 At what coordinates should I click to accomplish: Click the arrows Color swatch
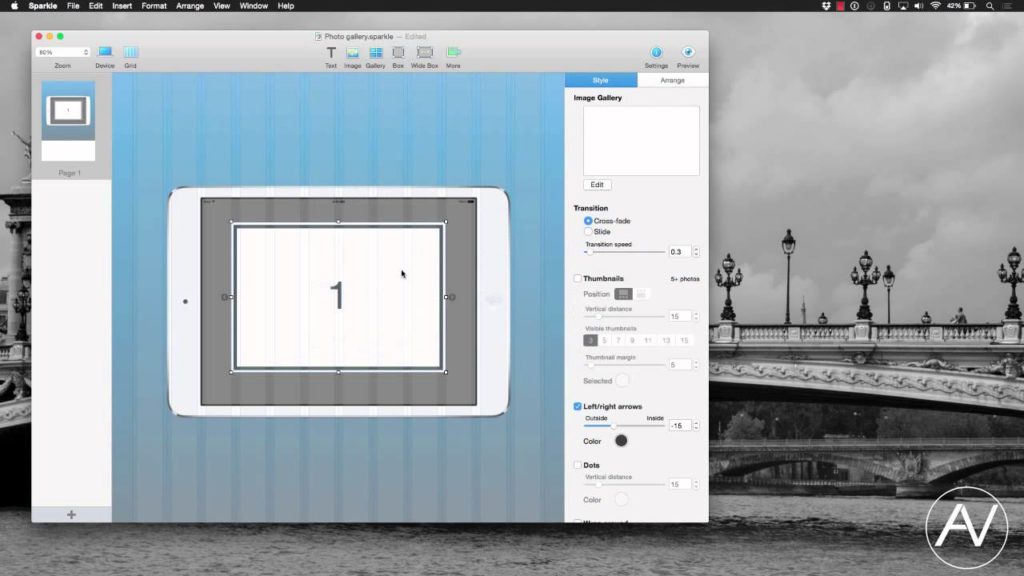[621, 441]
